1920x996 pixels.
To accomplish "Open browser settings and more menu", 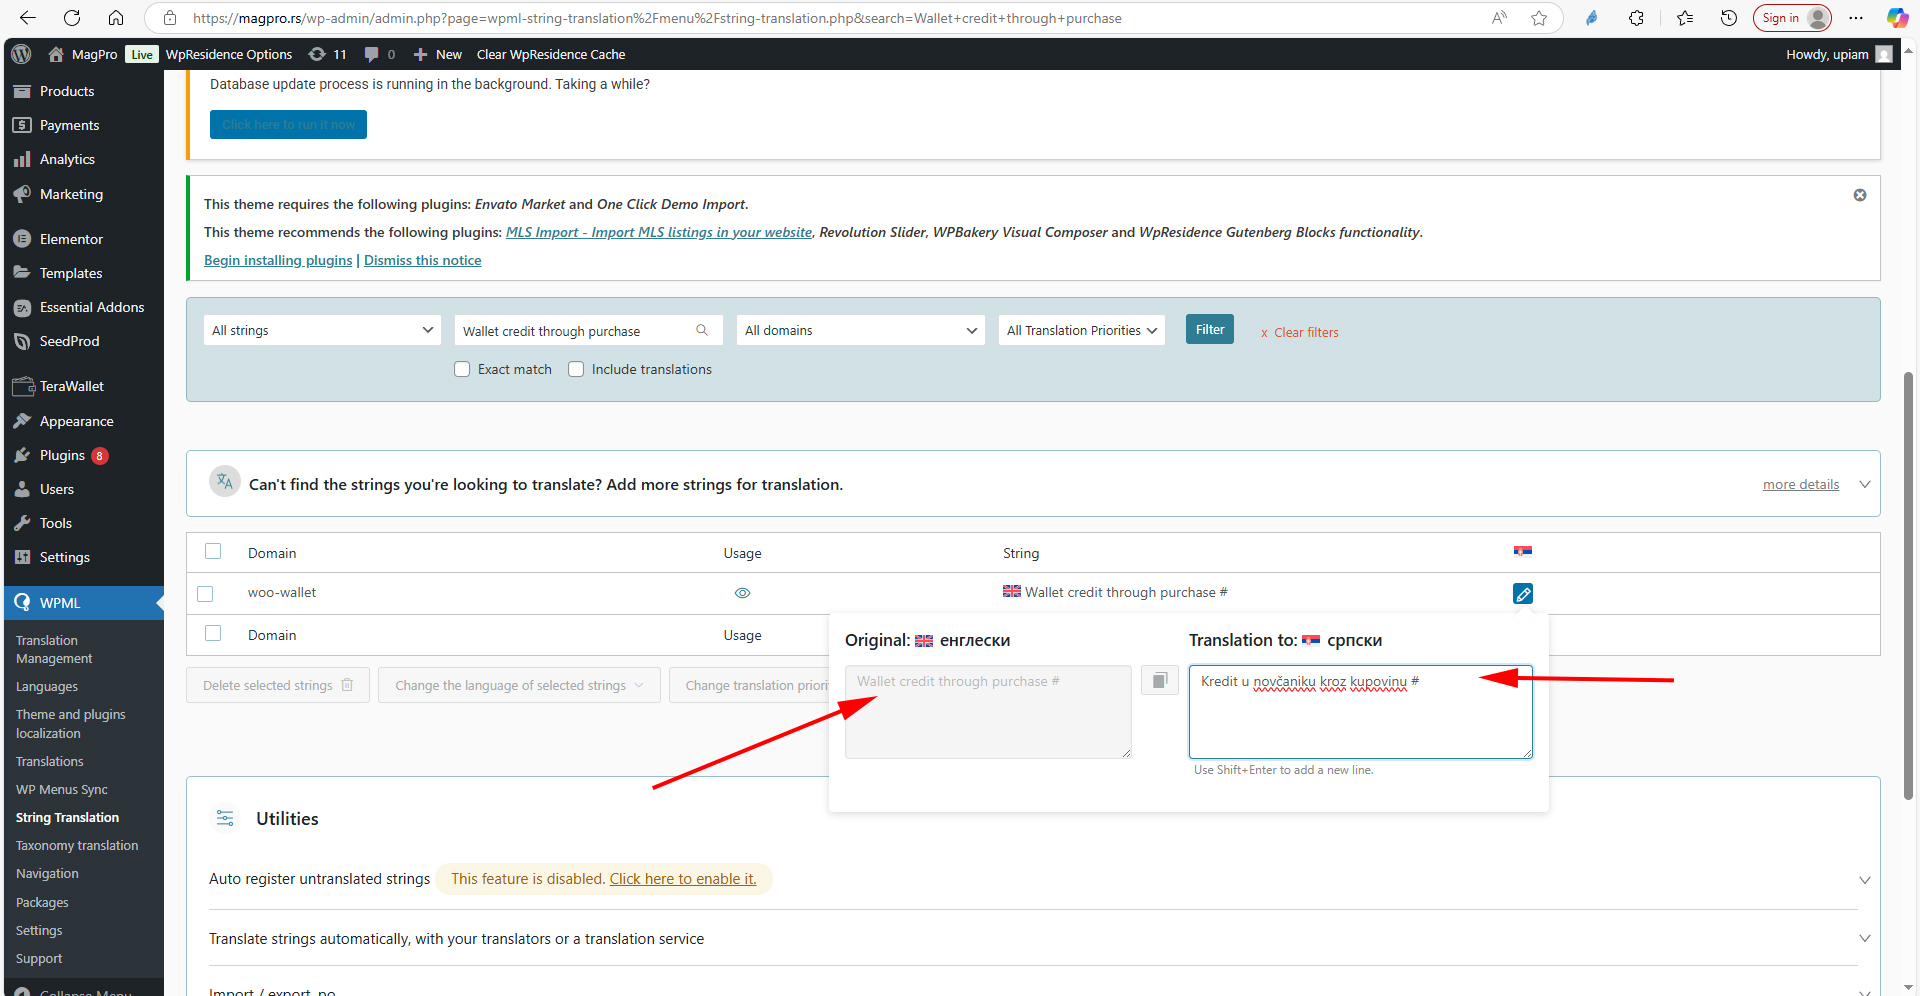I will point(1856,18).
